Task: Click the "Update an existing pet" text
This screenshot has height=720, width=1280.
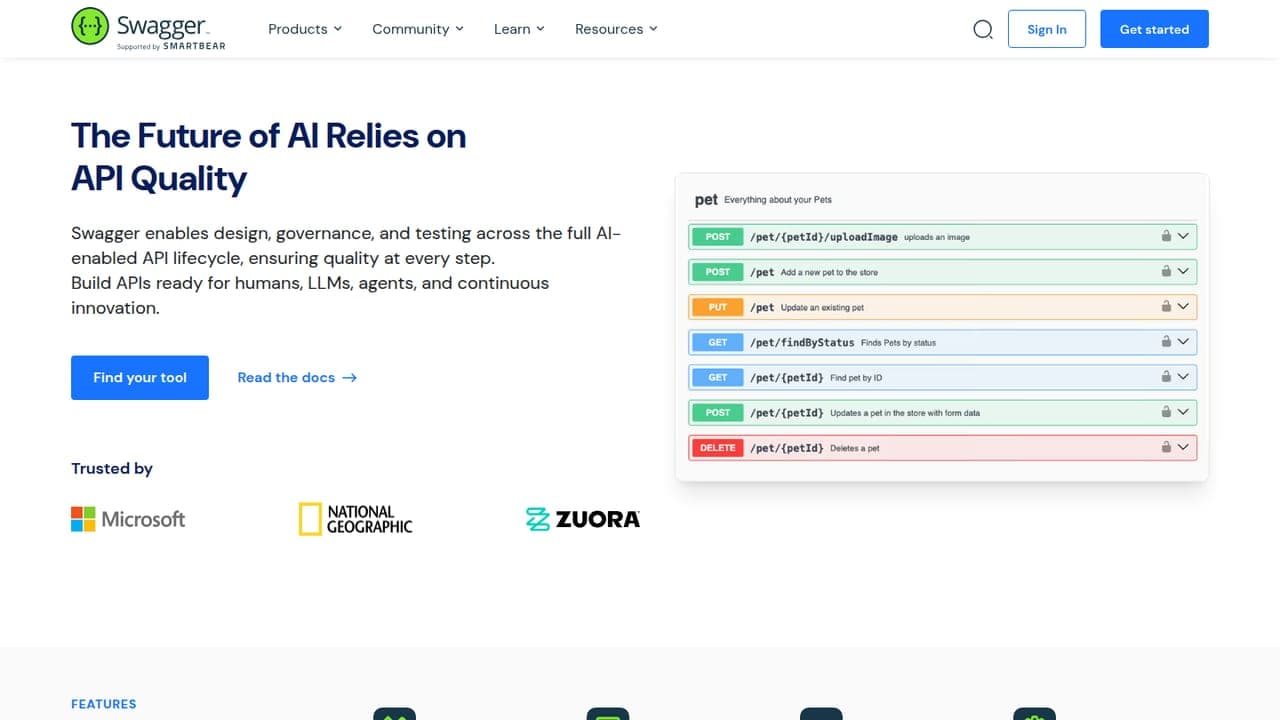Action: (822, 308)
